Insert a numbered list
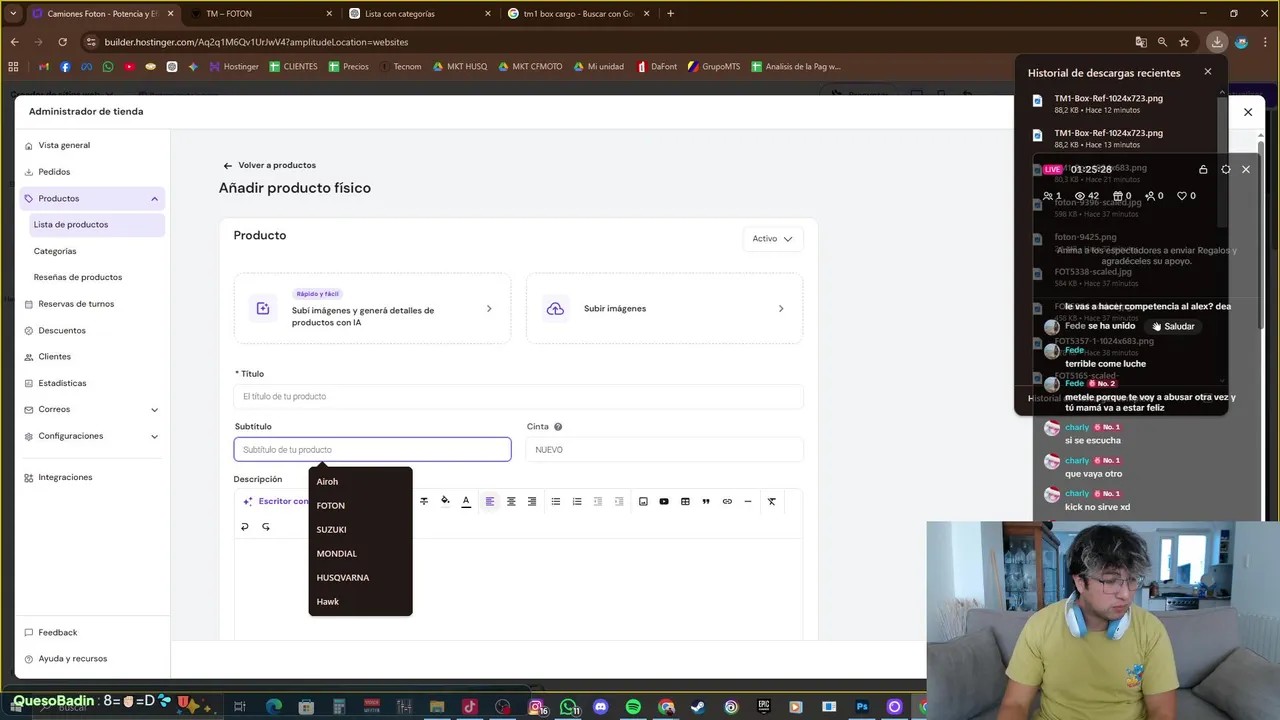 tap(577, 501)
